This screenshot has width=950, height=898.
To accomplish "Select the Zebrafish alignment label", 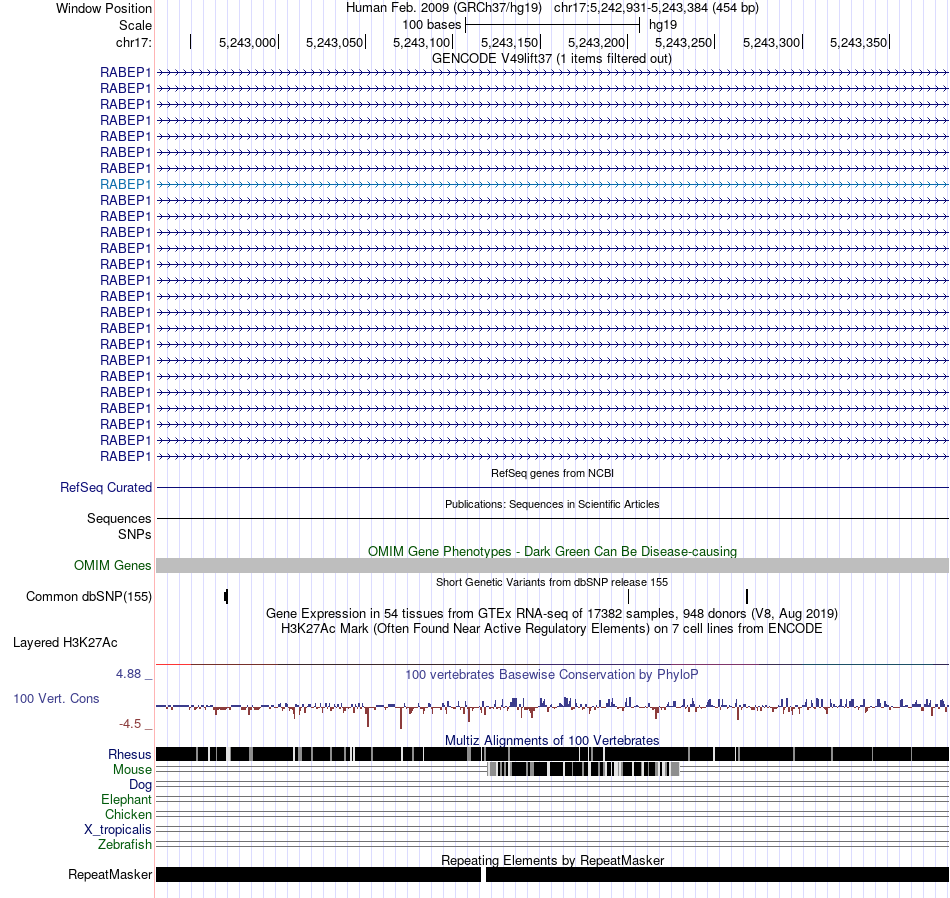I will point(125,844).
